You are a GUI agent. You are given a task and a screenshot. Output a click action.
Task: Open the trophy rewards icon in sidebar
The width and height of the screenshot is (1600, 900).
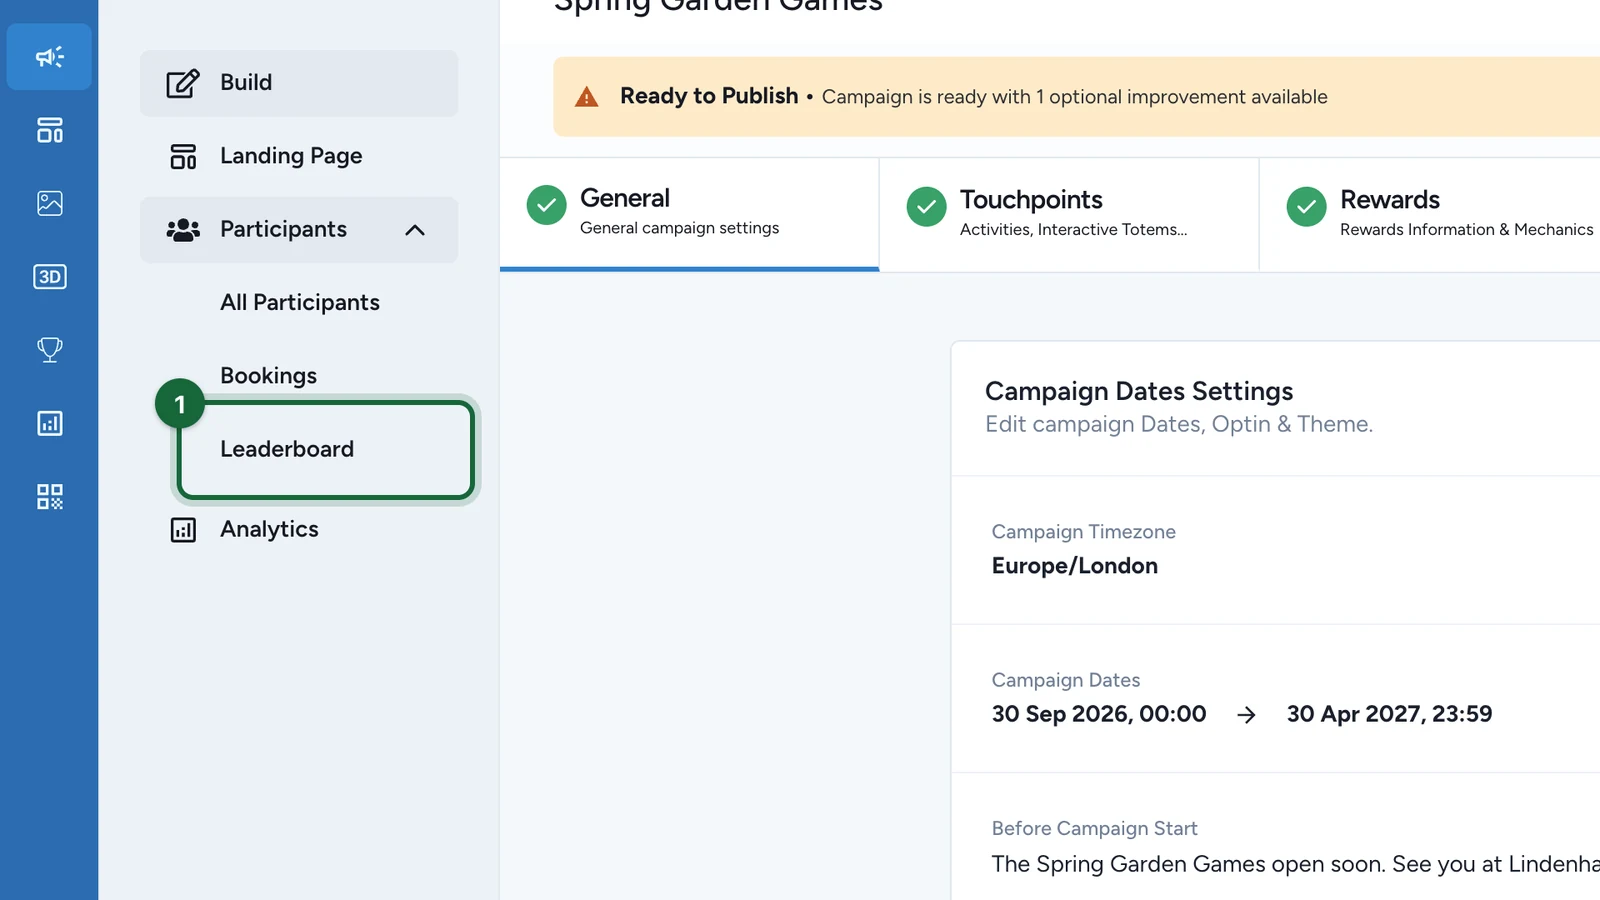click(49, 350)
